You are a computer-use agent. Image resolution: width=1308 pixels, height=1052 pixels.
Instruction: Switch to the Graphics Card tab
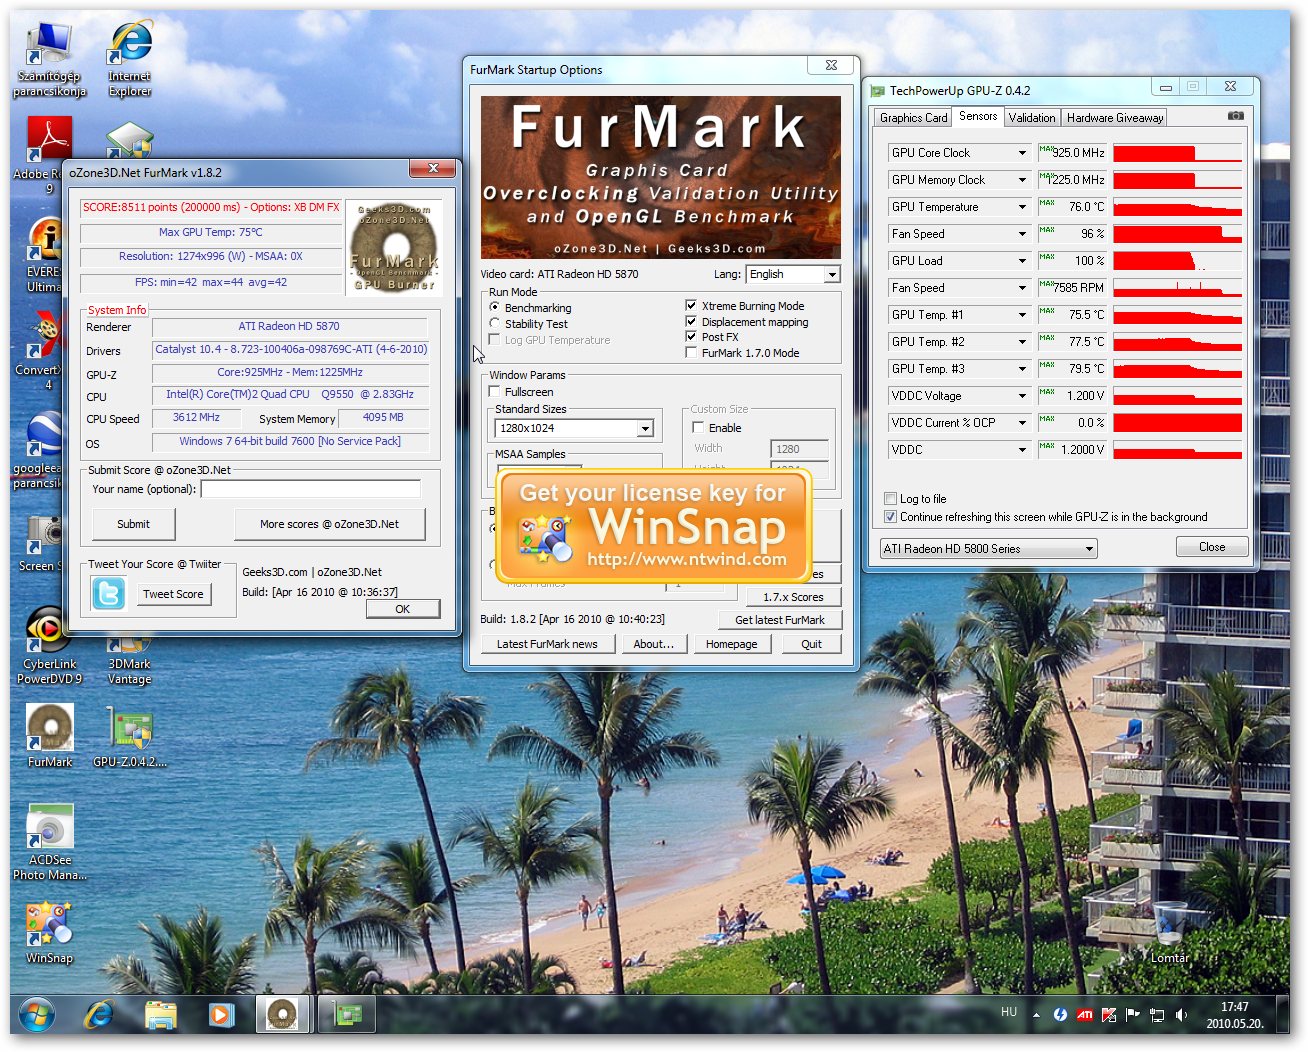913,117
